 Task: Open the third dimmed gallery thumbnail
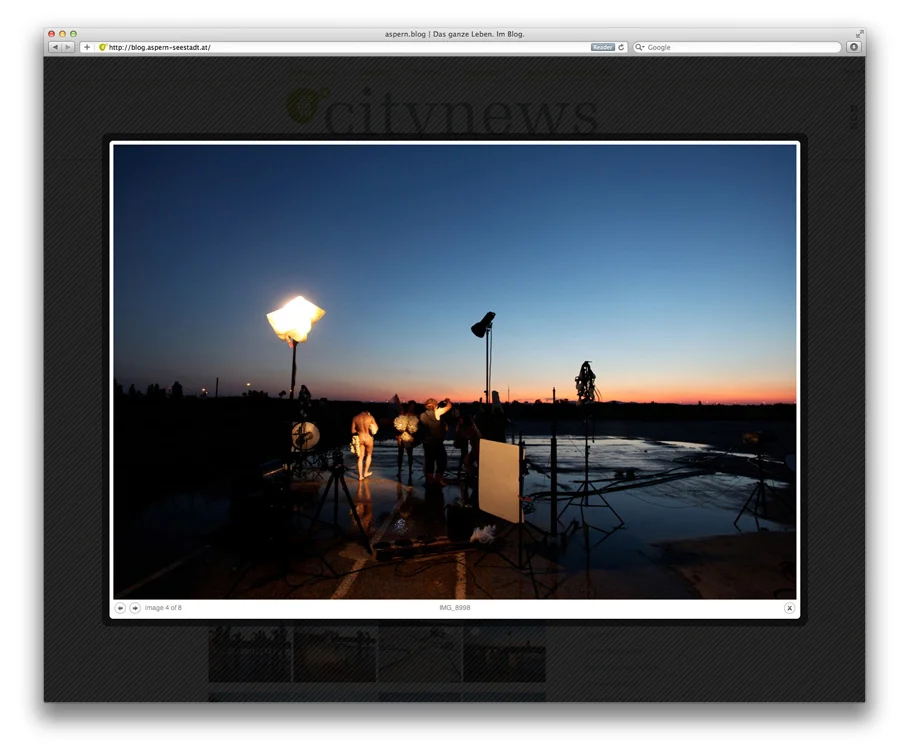tap(420, 654)
